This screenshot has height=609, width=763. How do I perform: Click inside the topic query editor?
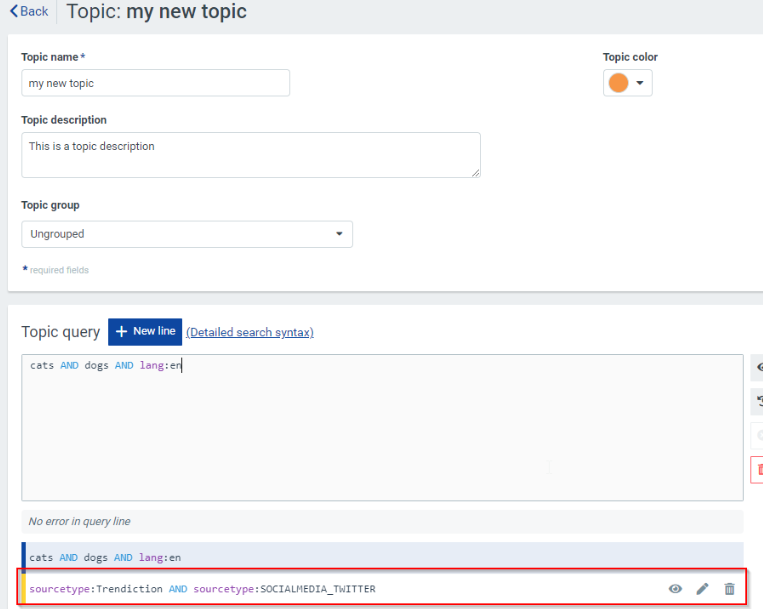pos(382,428)
